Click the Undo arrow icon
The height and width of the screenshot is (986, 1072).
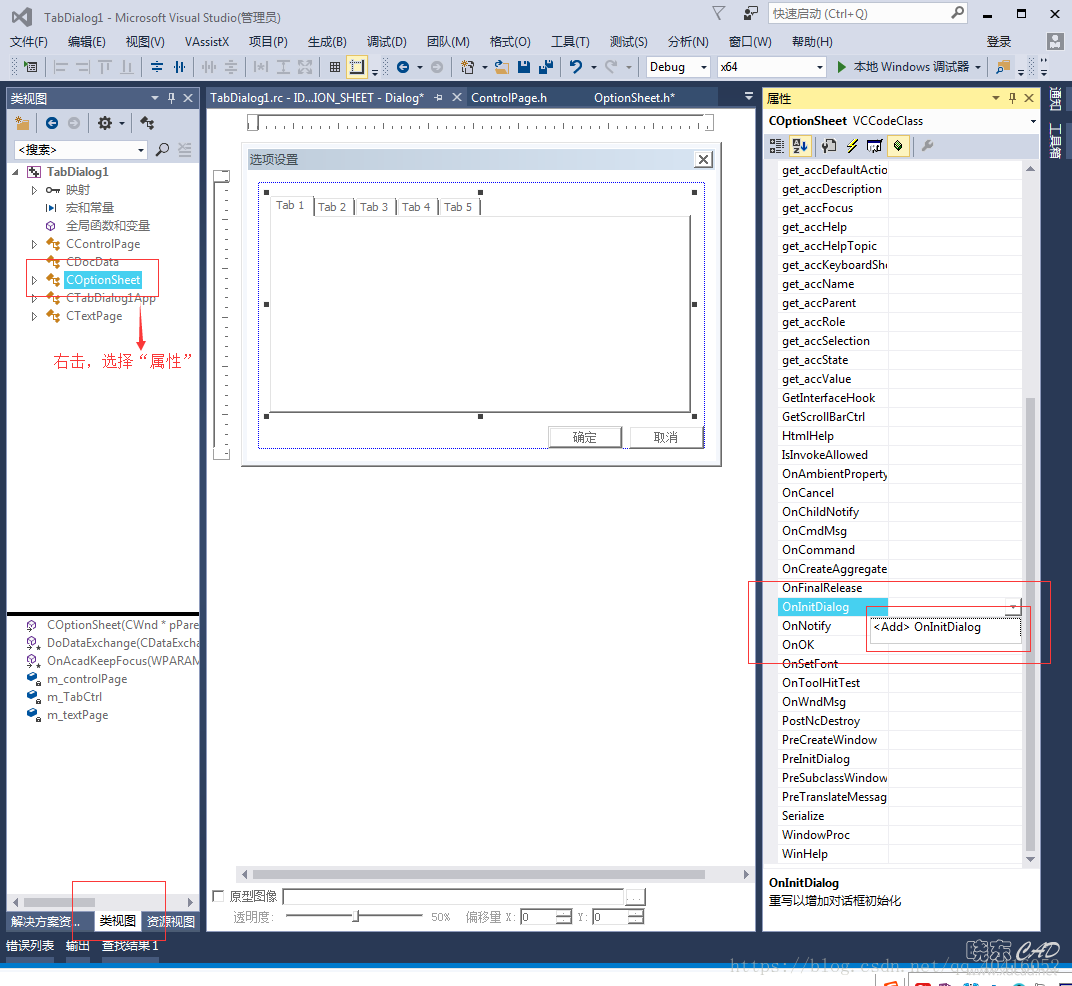point(576,67)
